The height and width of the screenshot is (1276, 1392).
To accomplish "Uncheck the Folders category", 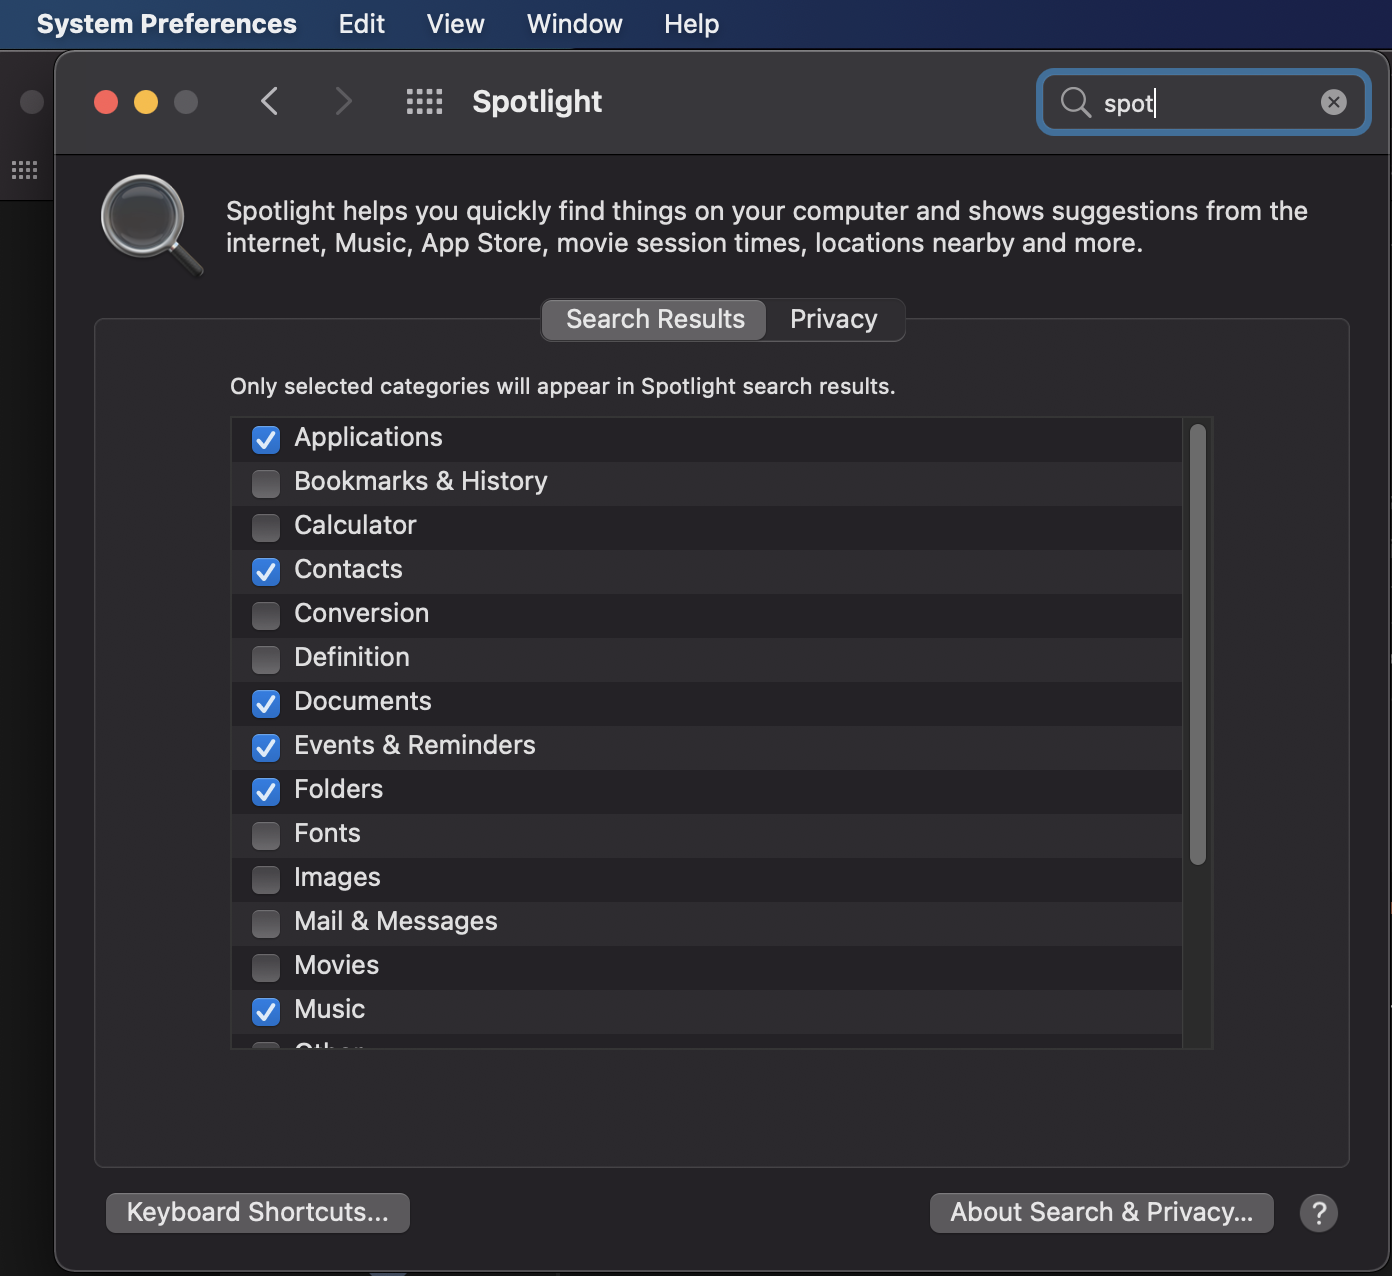I will coord(266,791).
